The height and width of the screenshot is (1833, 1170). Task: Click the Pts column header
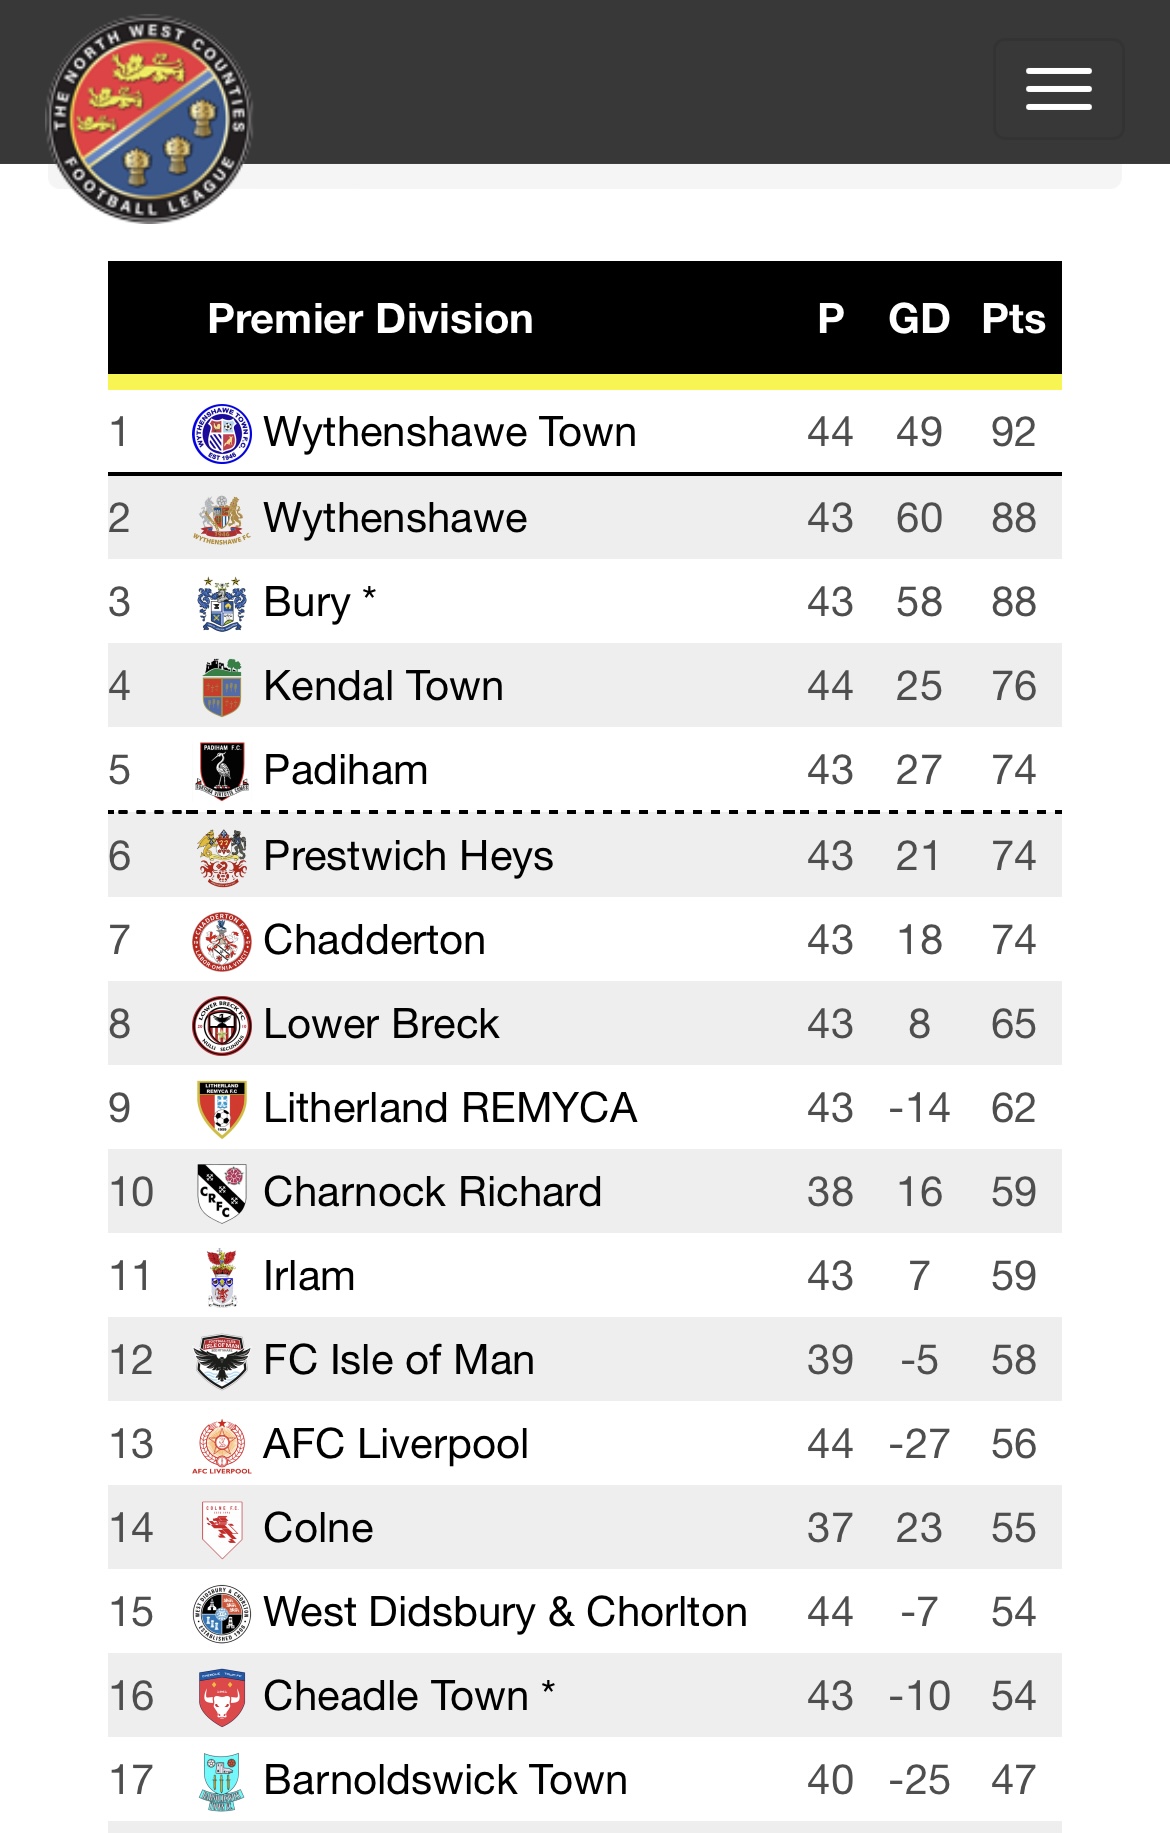(1013, 319)
